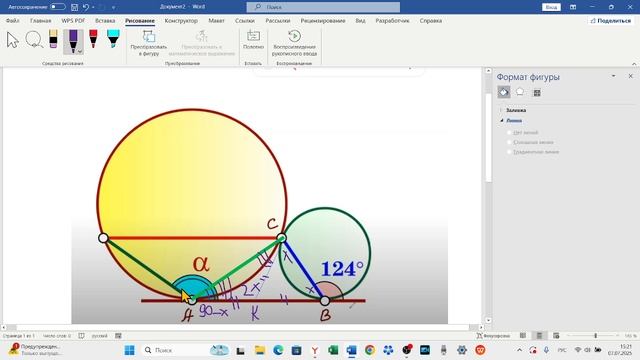Click the русский language indicator

pos(100,336)
